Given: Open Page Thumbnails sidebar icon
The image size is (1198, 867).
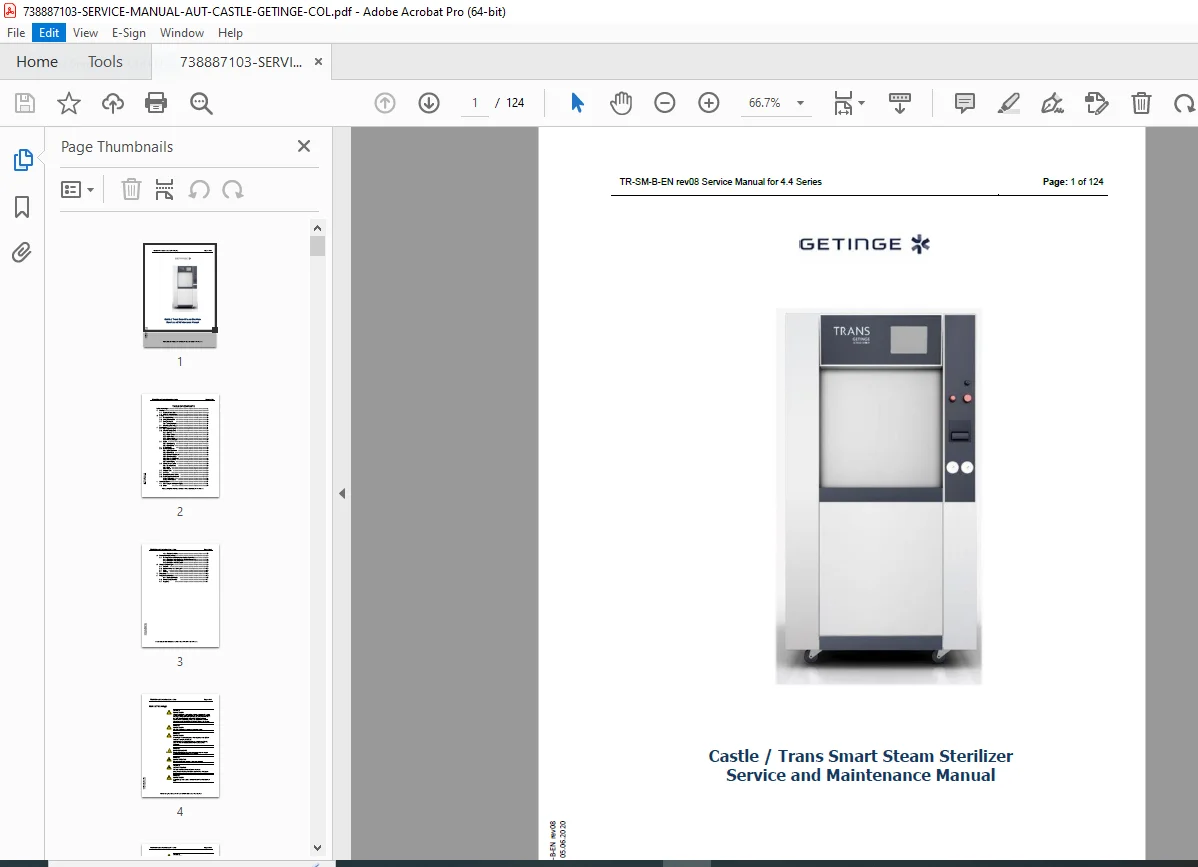Looking at the screenshot, I should [x=23, y=160].
